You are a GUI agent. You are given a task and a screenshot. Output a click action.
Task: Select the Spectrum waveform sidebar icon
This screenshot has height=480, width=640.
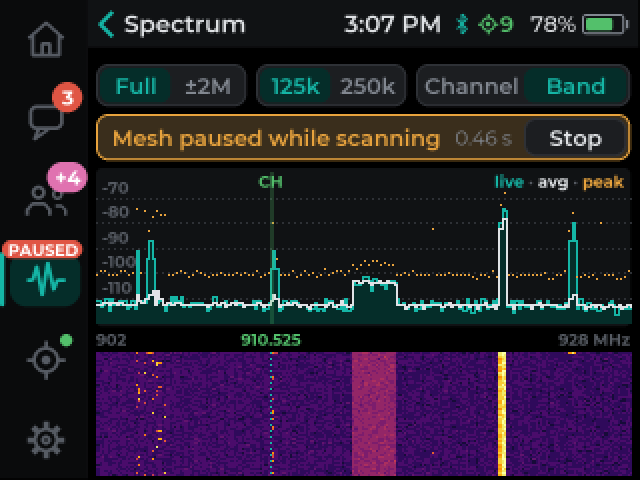(46, 280)
